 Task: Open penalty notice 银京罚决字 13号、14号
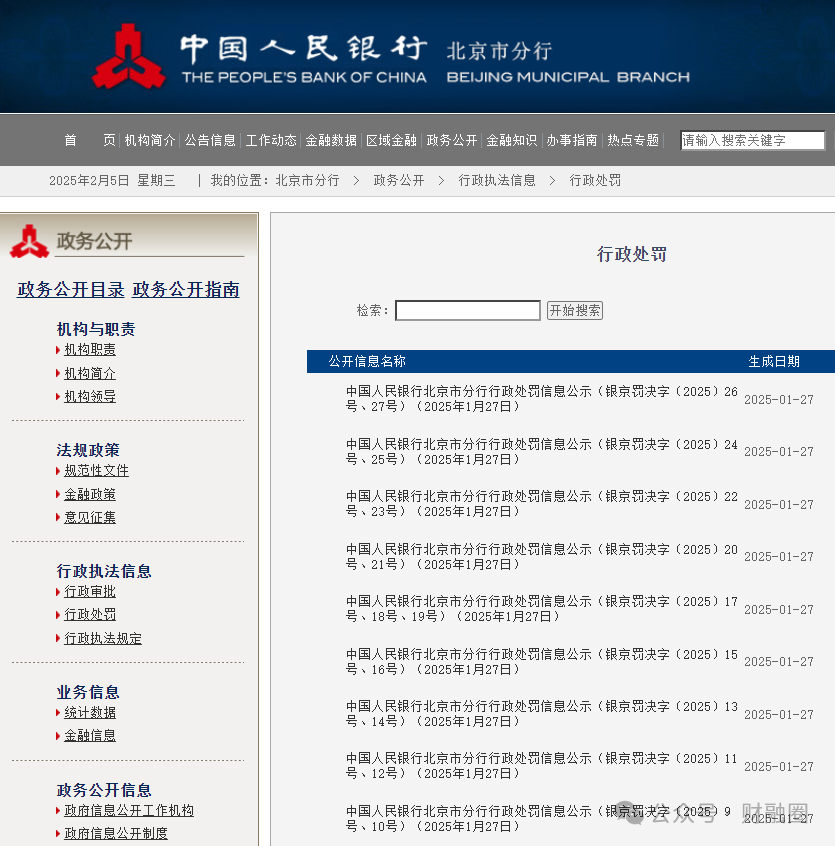point(542,713)
